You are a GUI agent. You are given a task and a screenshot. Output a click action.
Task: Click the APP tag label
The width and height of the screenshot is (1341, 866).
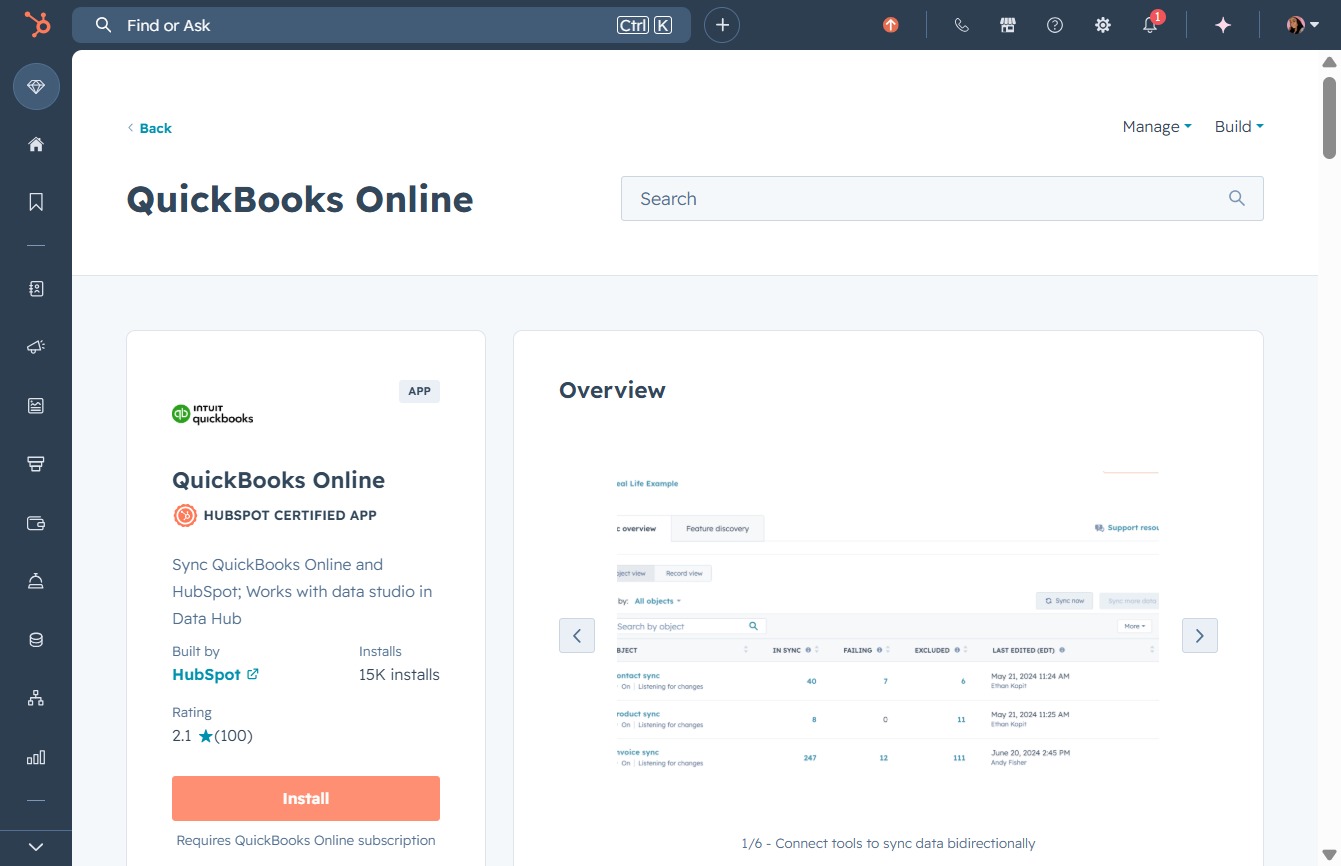coord(419,391)
